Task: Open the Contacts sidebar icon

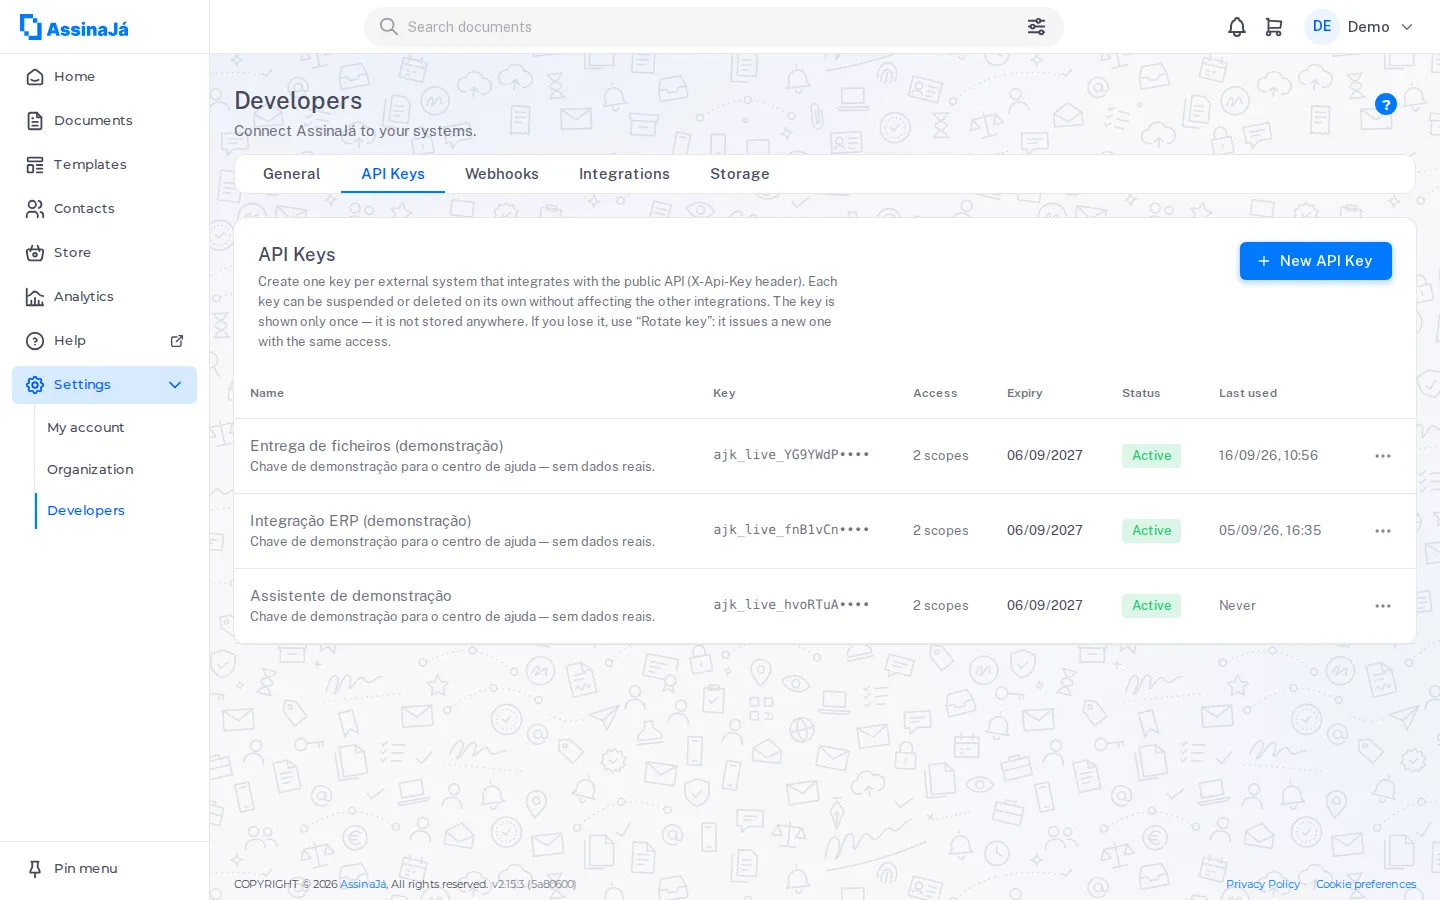Action: click(x=35, y=209)
